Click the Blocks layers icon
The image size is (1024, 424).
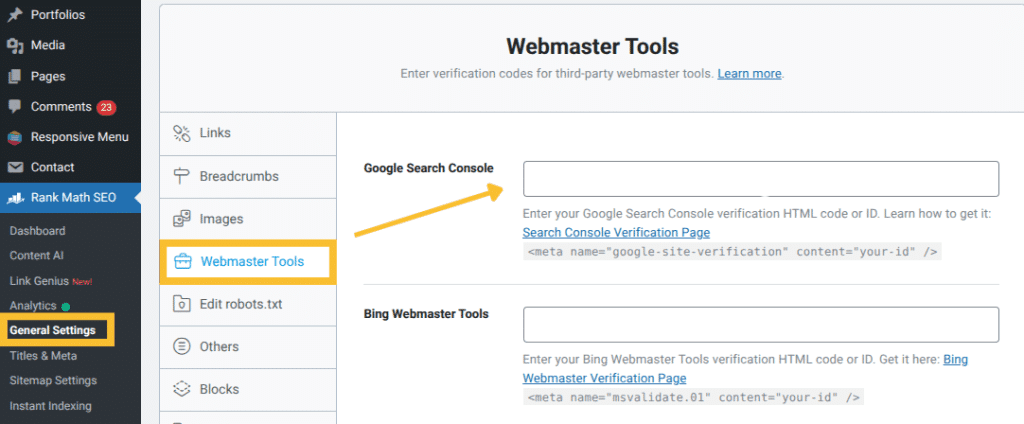[x=181, y=389]
